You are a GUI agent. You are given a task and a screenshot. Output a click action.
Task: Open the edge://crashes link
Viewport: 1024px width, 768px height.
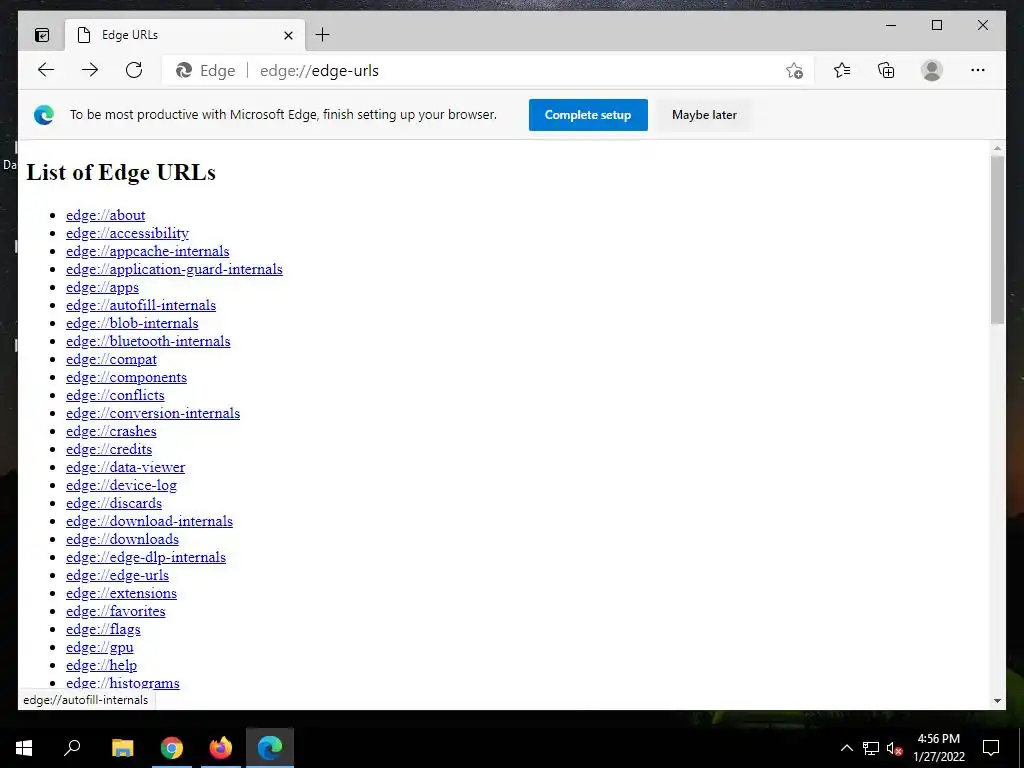(111, 431)
